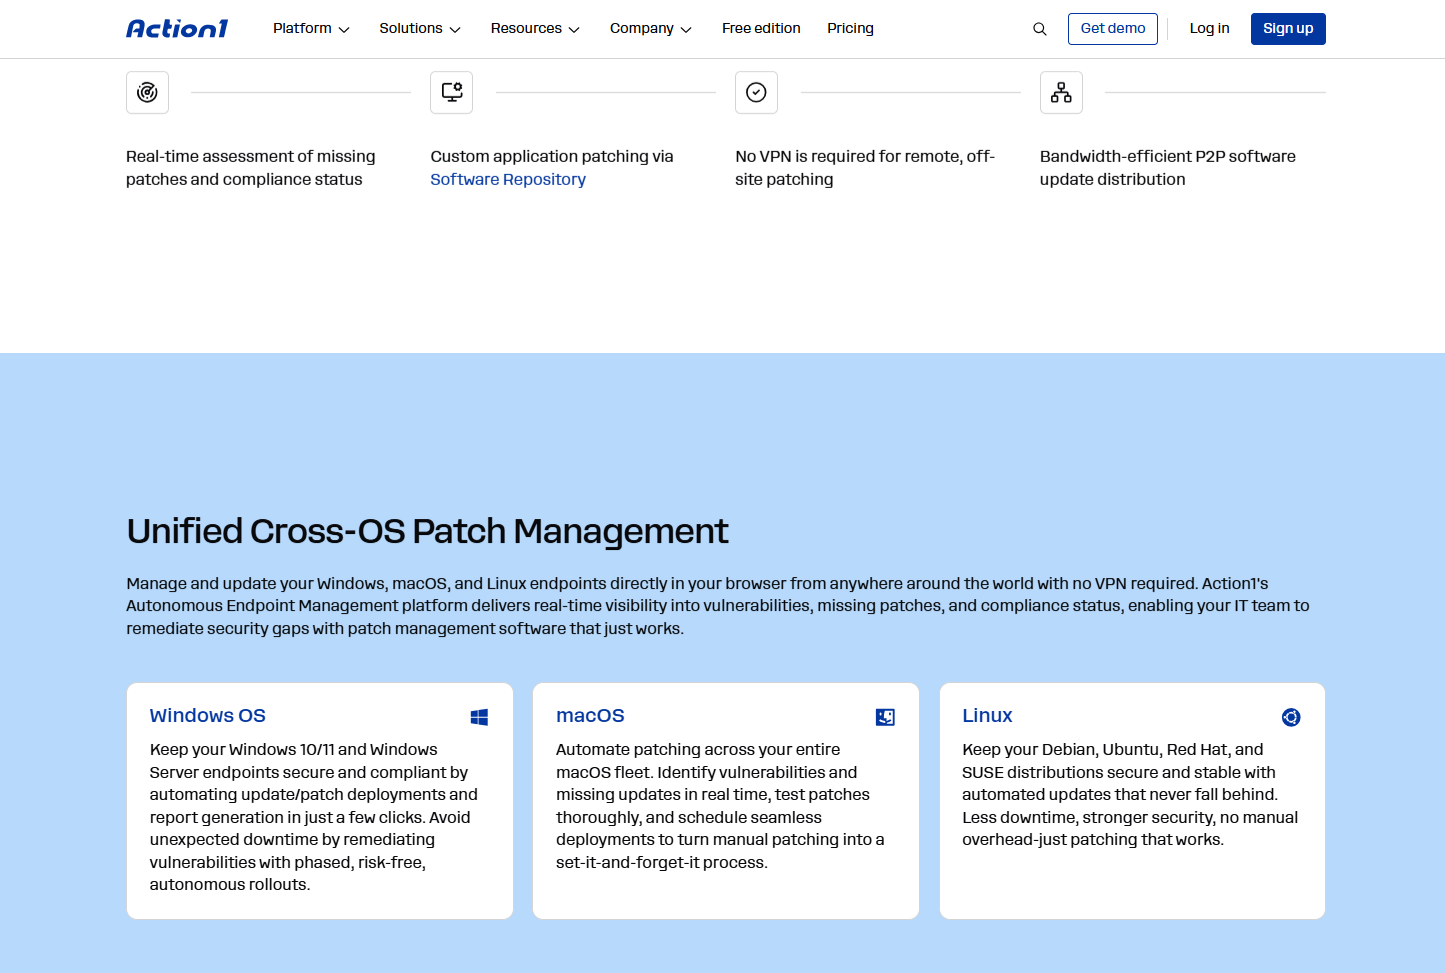This screenshot has width=1445, height=973.
Task: Expand the Solutions menu
Action: point(420,29)
